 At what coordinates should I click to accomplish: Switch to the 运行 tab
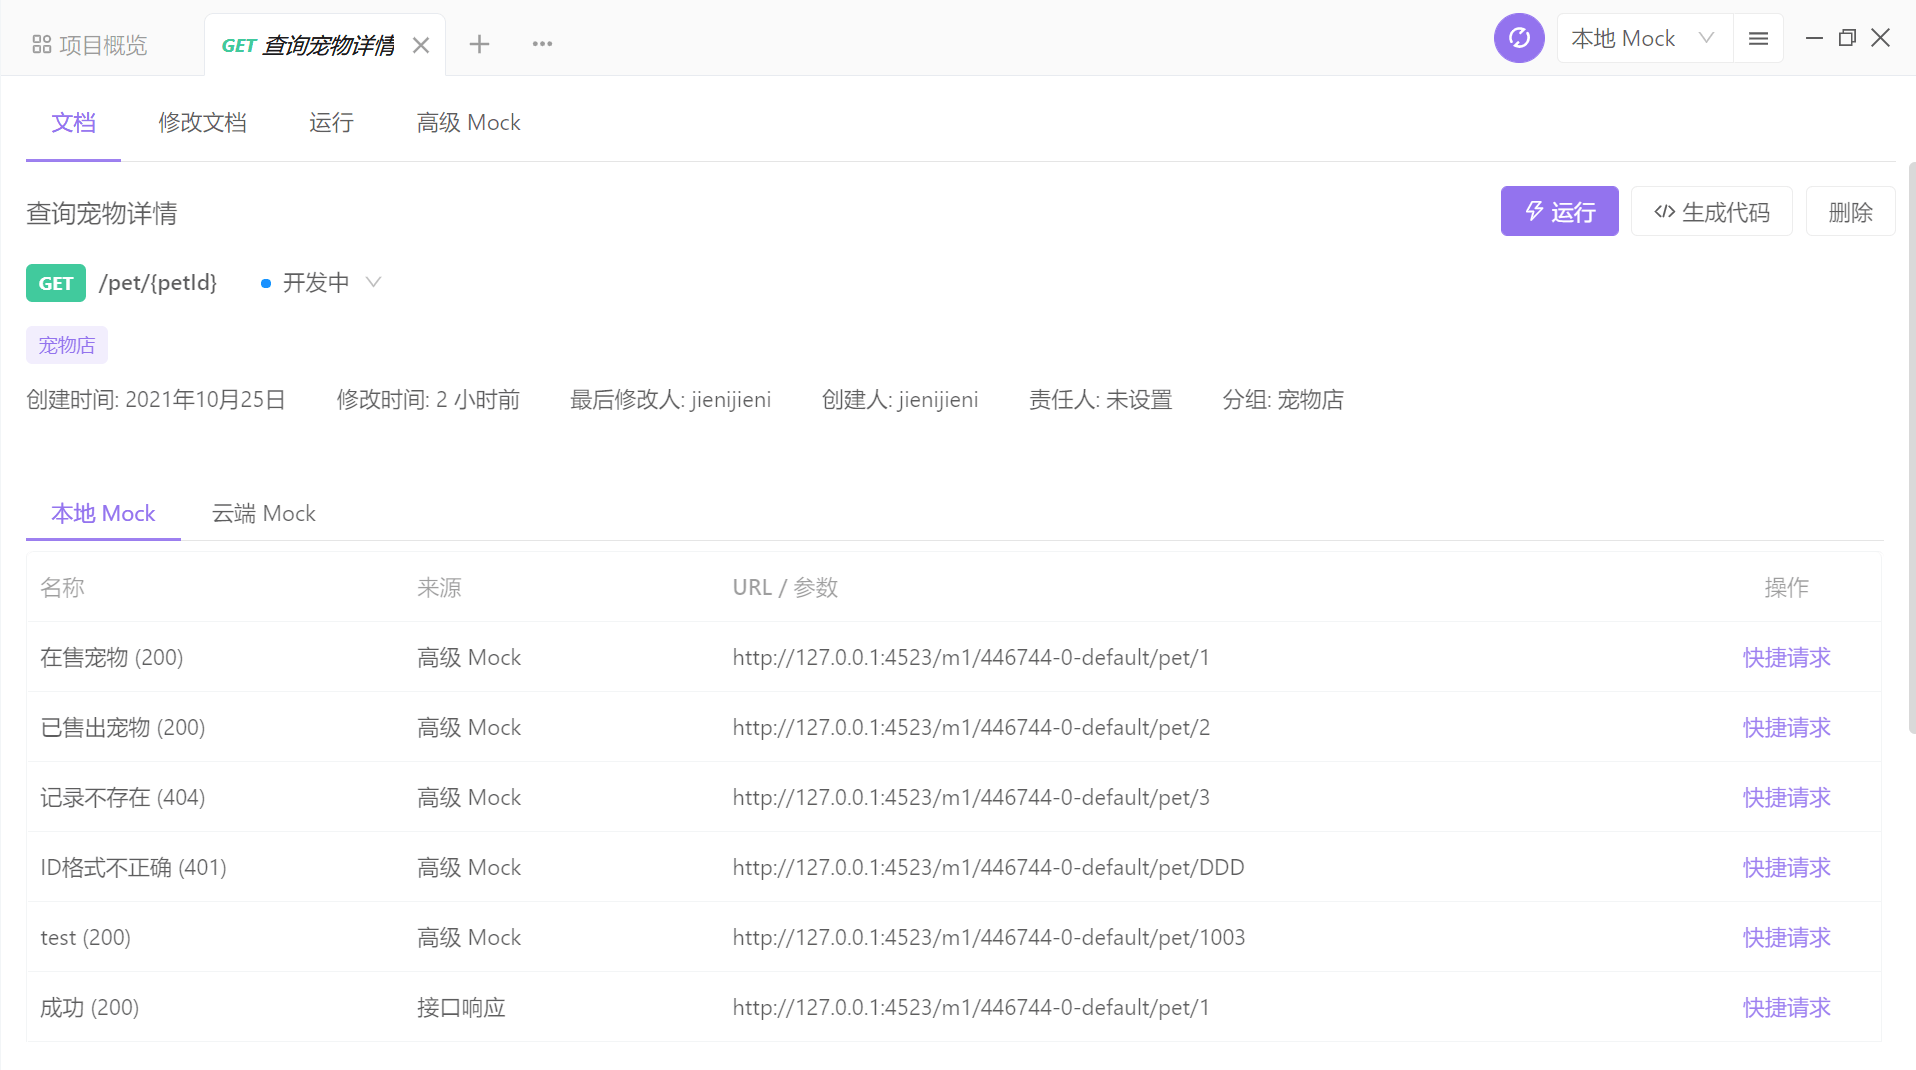pos(331,122)
